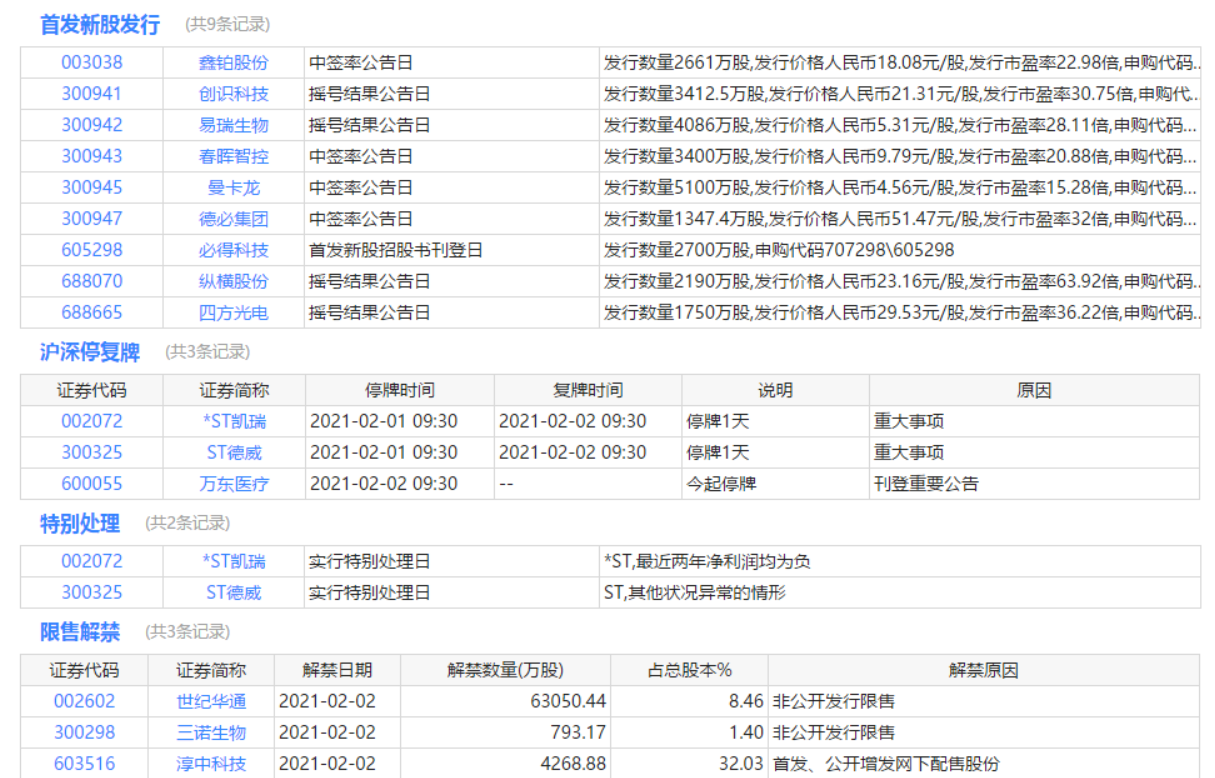Click stock code 603516
This screenshot has width=1215, height=778.
tap(84, 764)
